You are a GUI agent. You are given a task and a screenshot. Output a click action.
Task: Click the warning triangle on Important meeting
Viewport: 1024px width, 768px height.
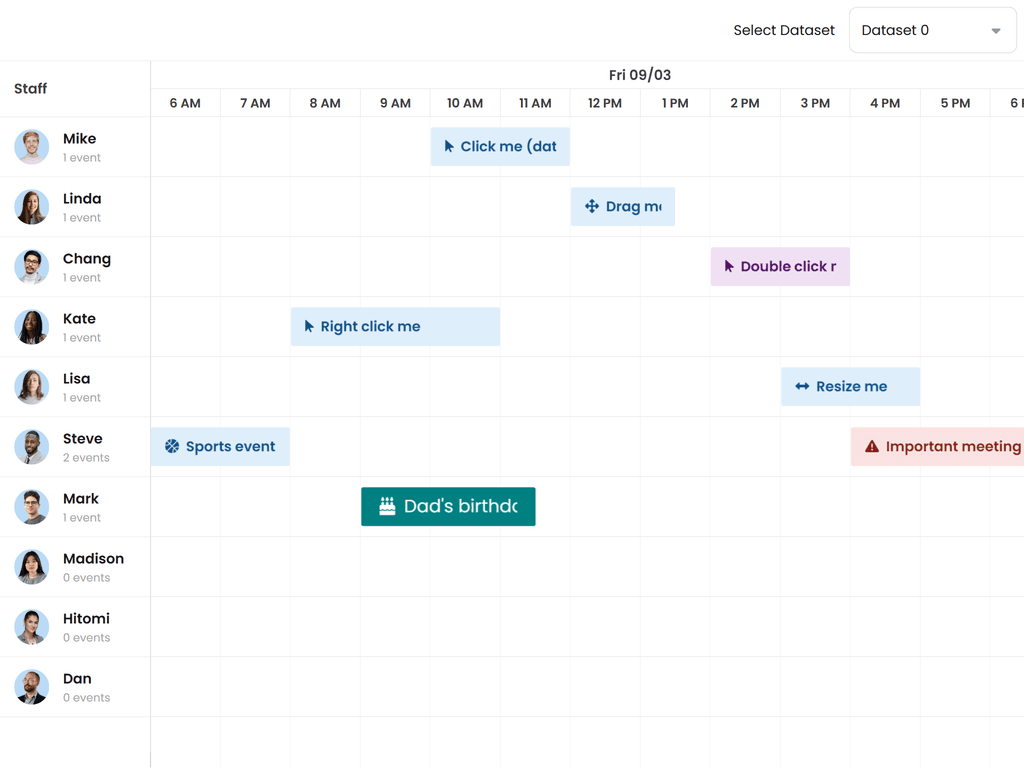coord(872,446)
